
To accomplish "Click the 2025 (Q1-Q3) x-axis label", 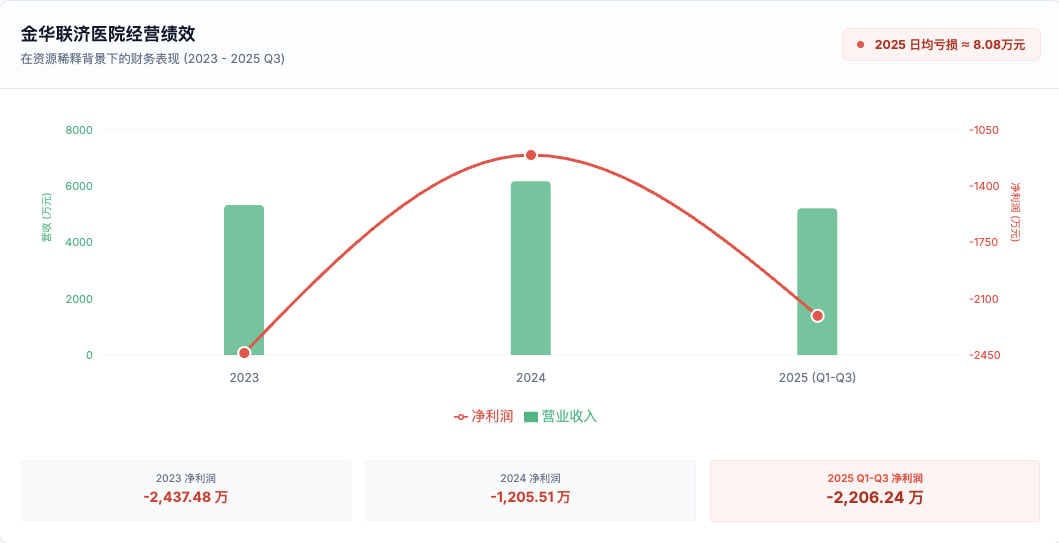I will pyautogui.click(x=817, y=378).
